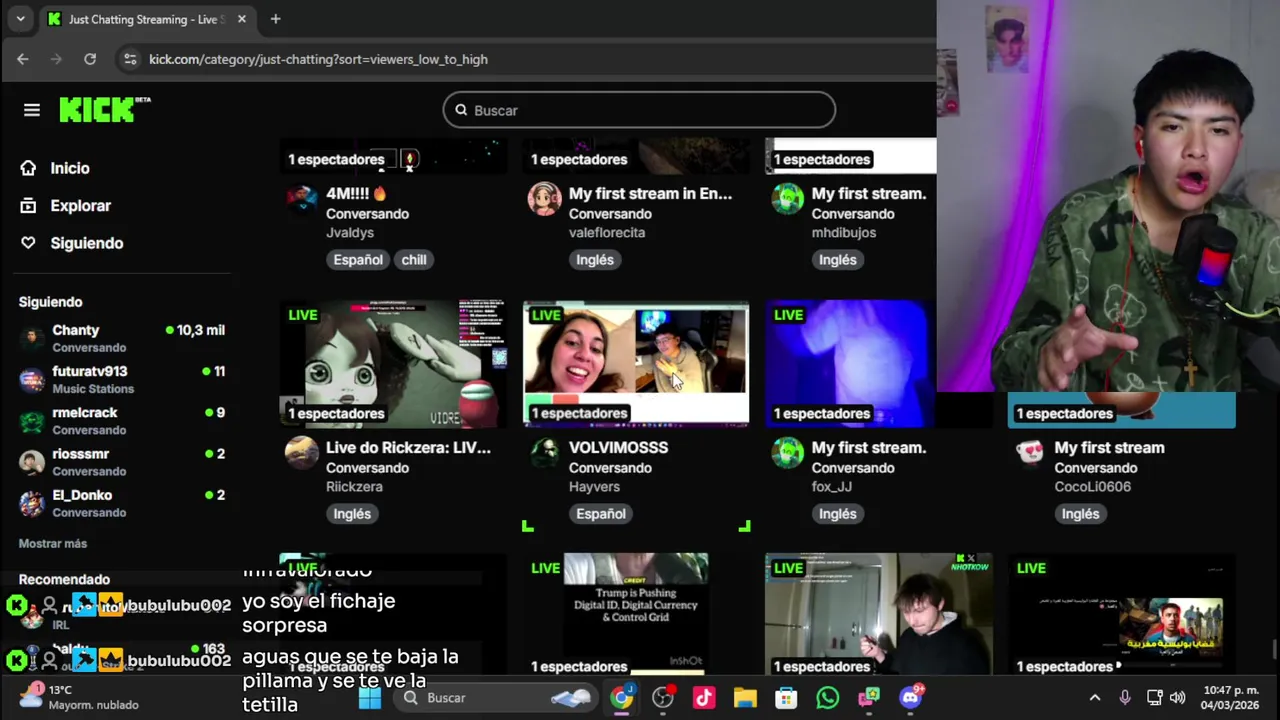Click channel name Hayvers

coord(594,486)
